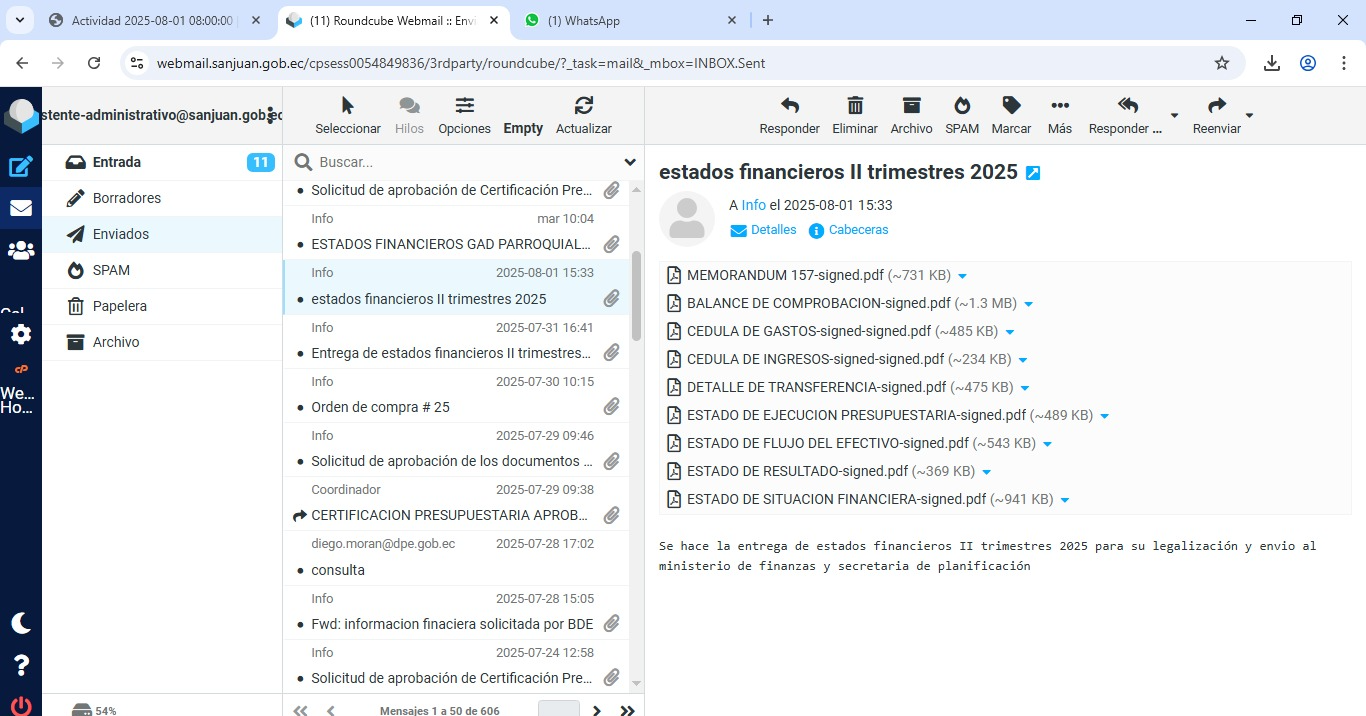Click Actualizar refresh icon

[584, 106]
